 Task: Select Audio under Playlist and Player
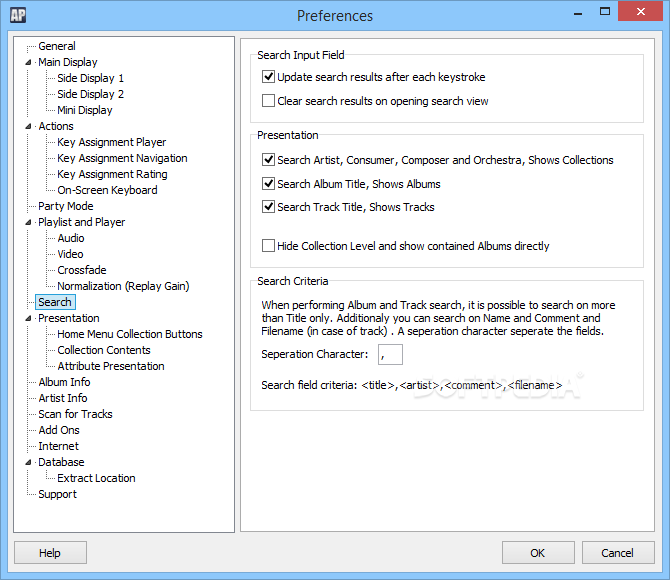pos(71,238)
